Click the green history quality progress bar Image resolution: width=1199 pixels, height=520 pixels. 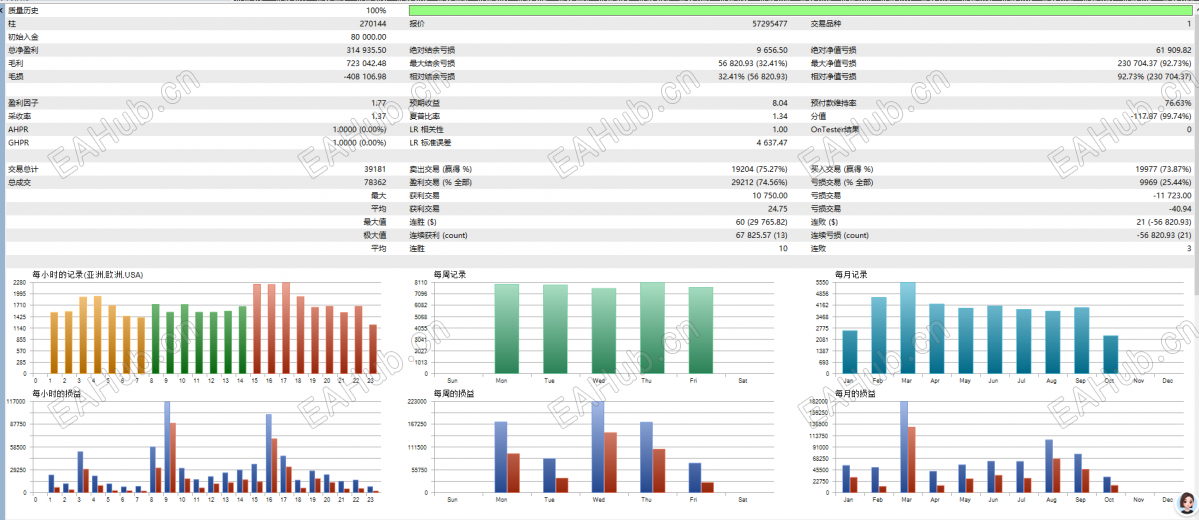point(803,11)
